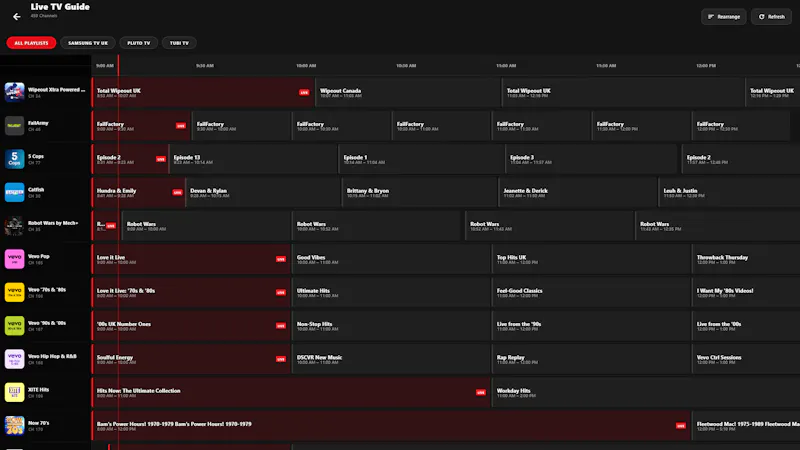Viewport: 800px width, 450px height.
Task: Open the Vevo '90s & '00s channel logo
Action: pos(14,326)
